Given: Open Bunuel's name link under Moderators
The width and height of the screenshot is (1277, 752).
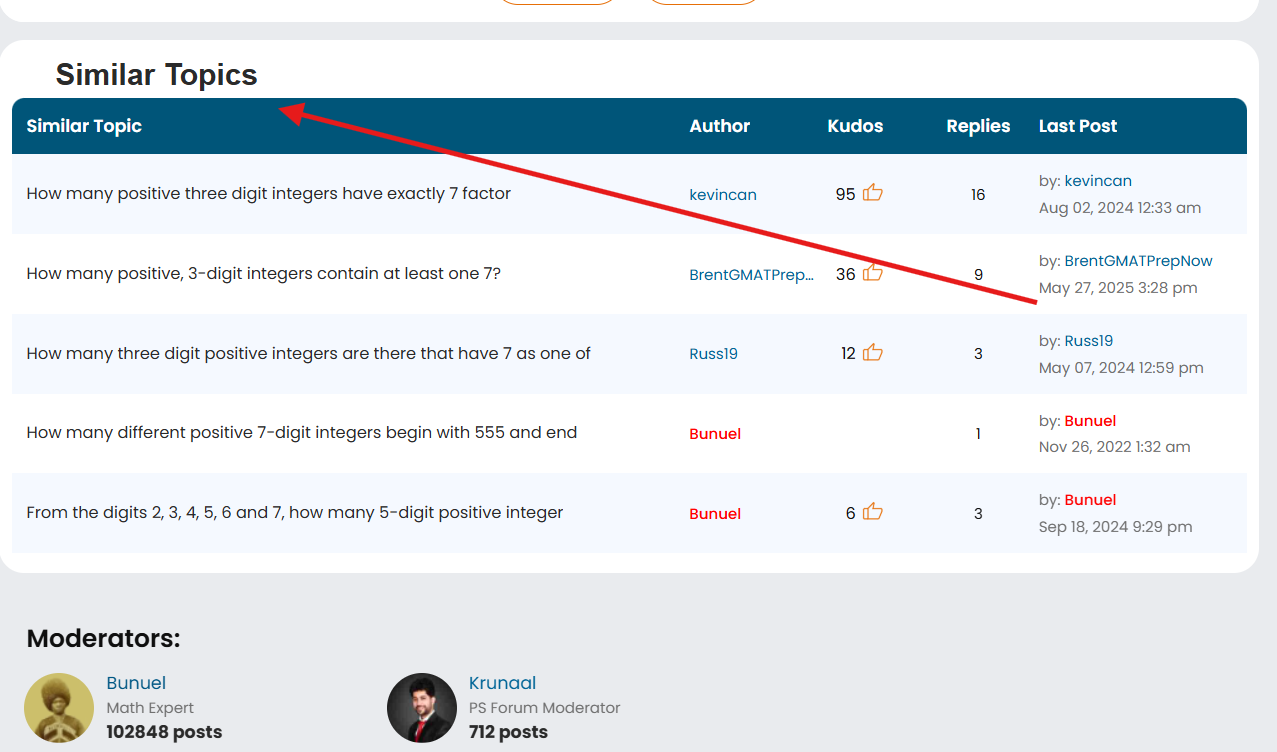Looking at the screenshot, I should [136, 683].
